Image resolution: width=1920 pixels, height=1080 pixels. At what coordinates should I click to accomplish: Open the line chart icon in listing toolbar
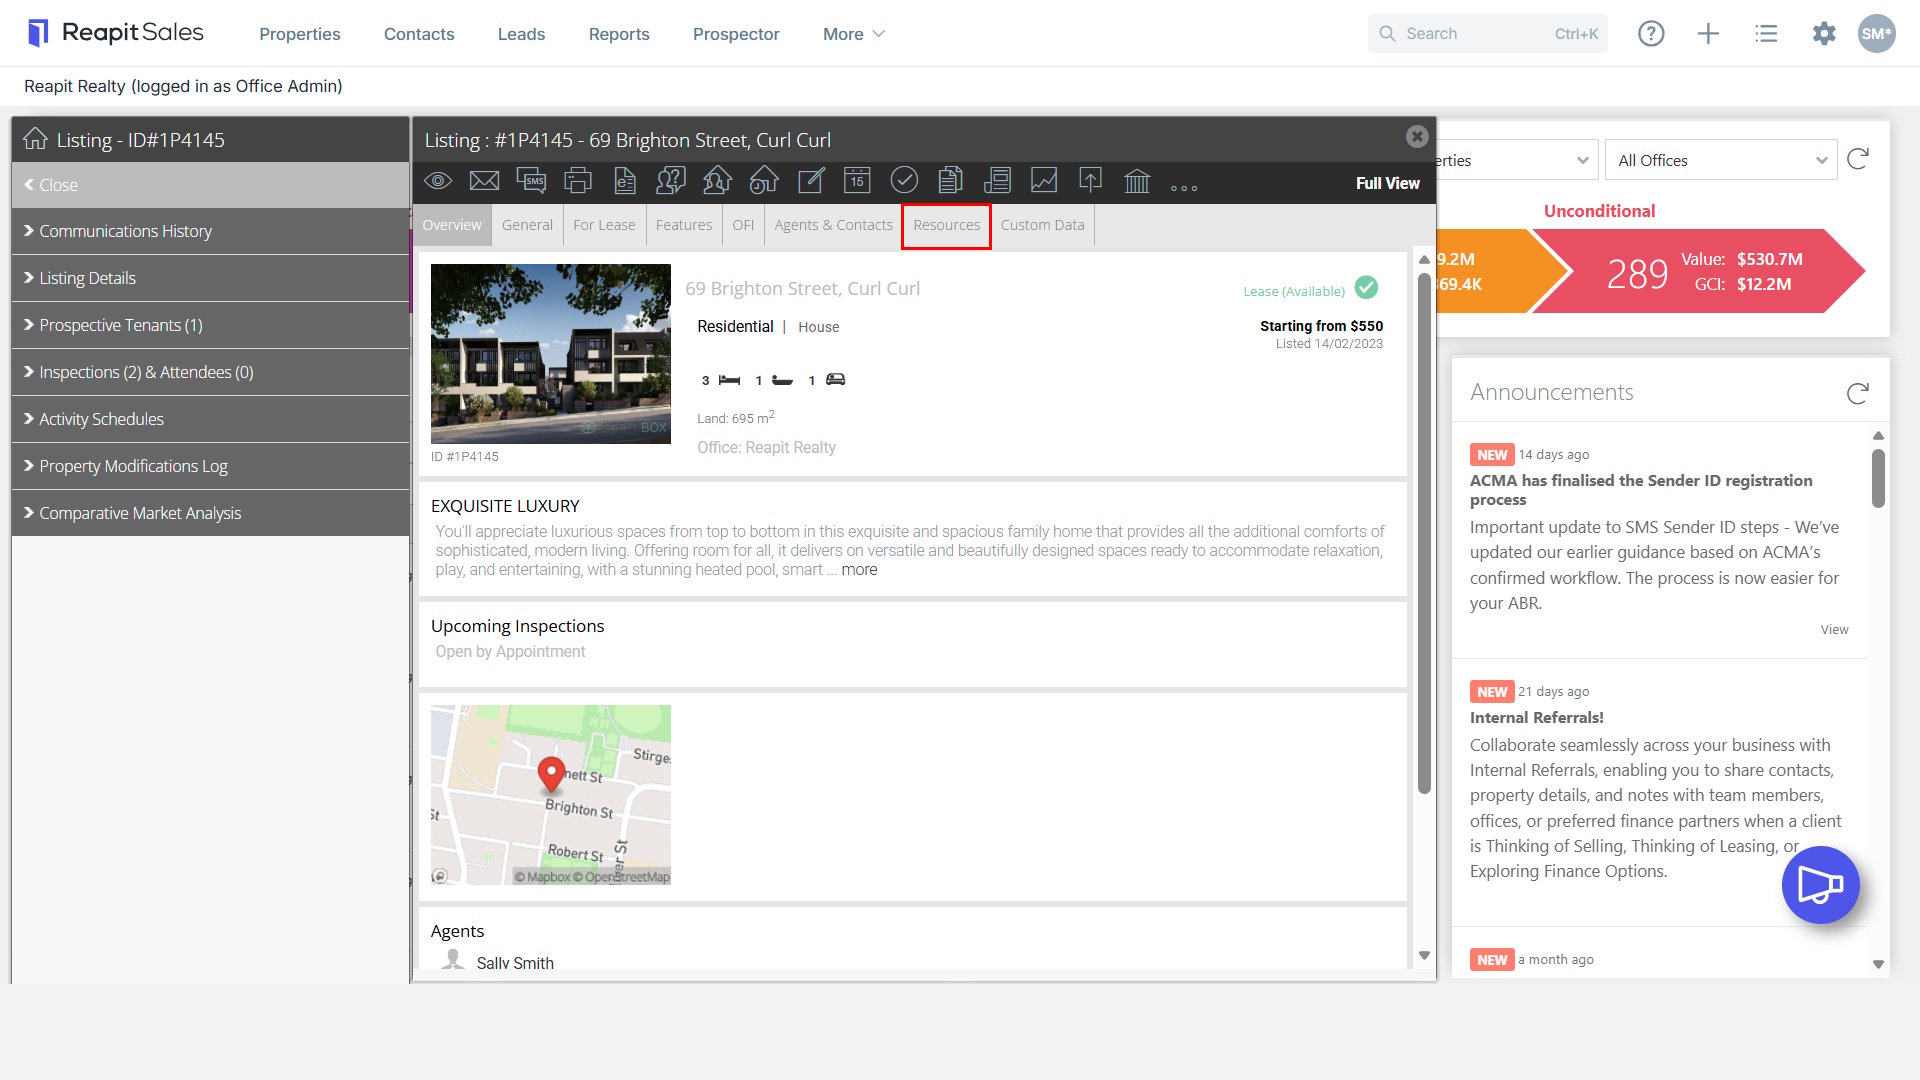click(x=1044, y=180)
